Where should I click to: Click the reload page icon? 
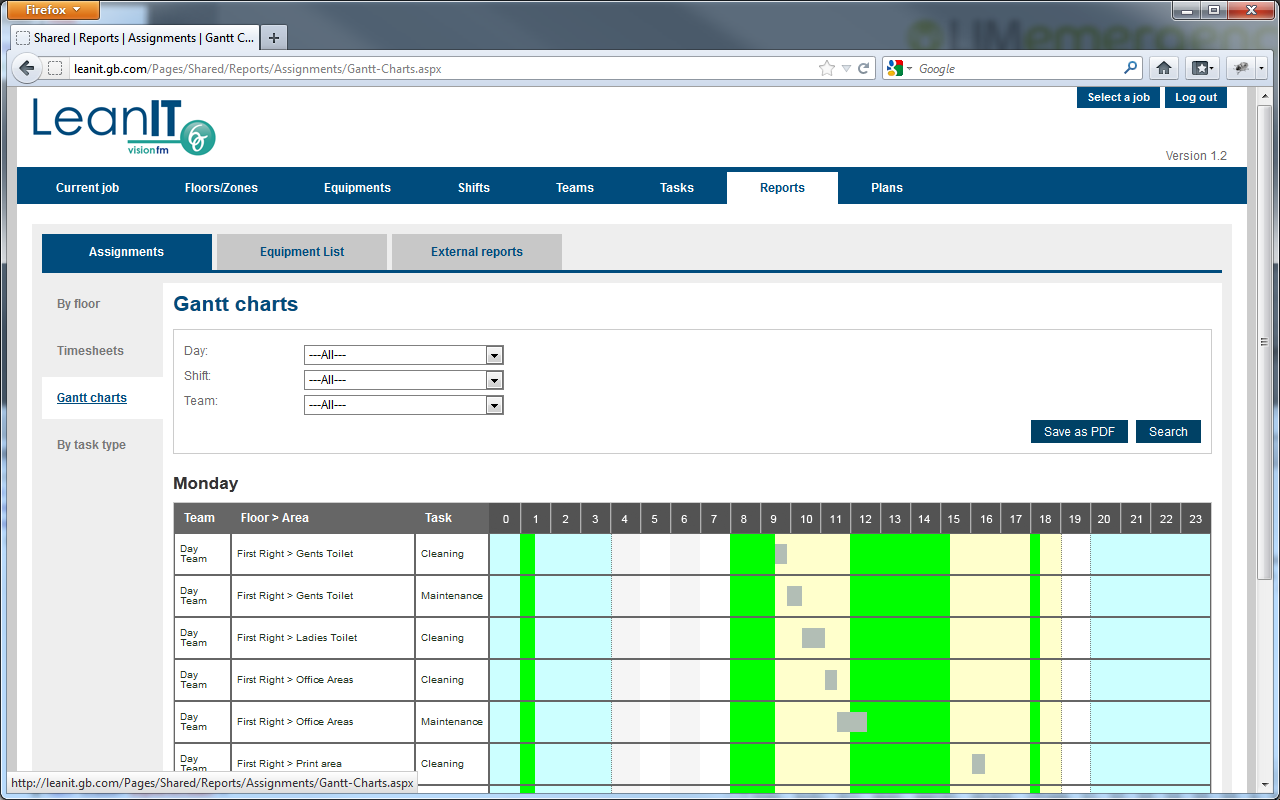click(864, 68)
